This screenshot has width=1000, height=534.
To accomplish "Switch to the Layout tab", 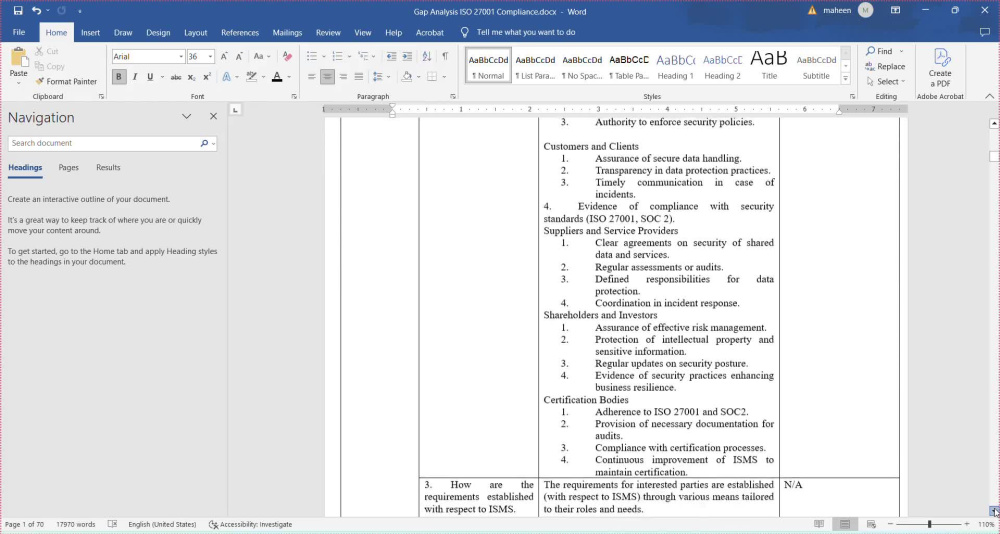I will click(196, 33).
